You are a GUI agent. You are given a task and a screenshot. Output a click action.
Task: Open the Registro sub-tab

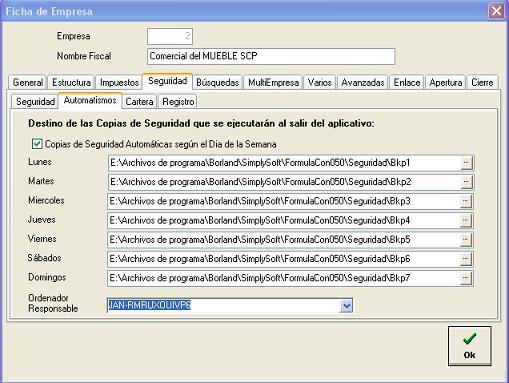coord(178,102)
